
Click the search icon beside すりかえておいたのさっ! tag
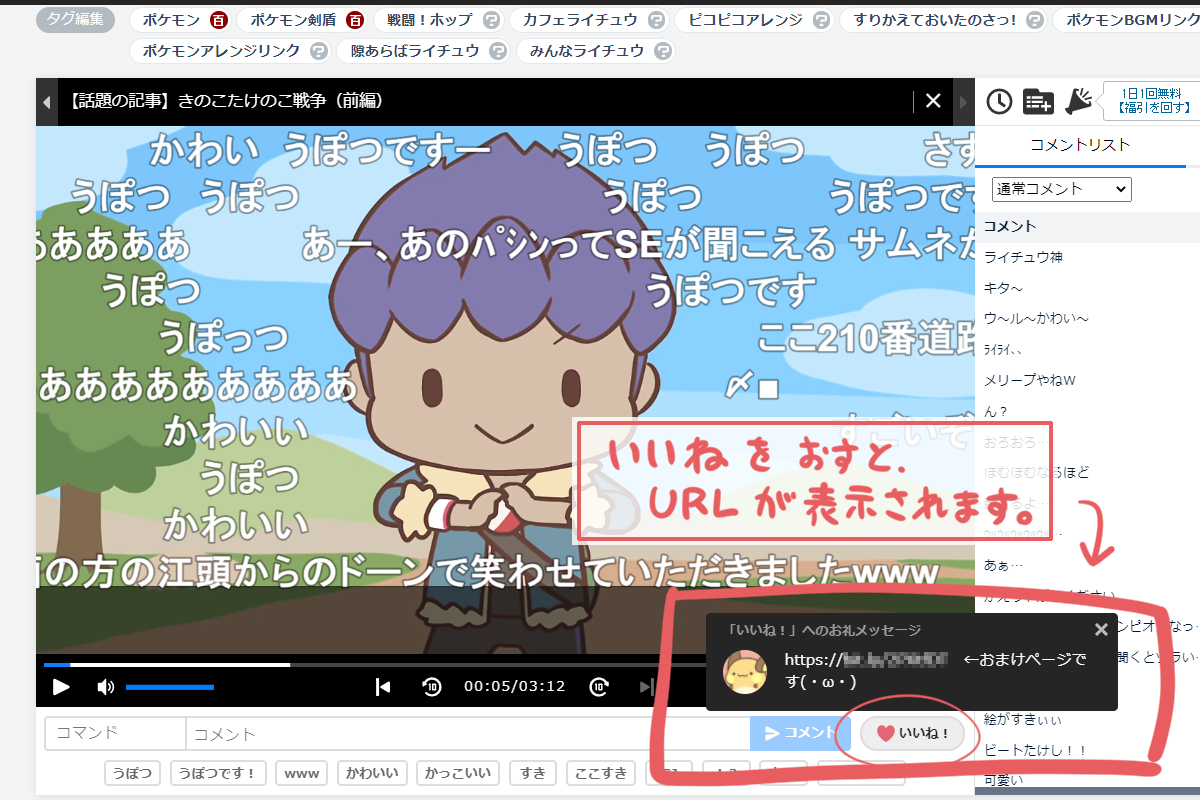[x=1035, y=20]
